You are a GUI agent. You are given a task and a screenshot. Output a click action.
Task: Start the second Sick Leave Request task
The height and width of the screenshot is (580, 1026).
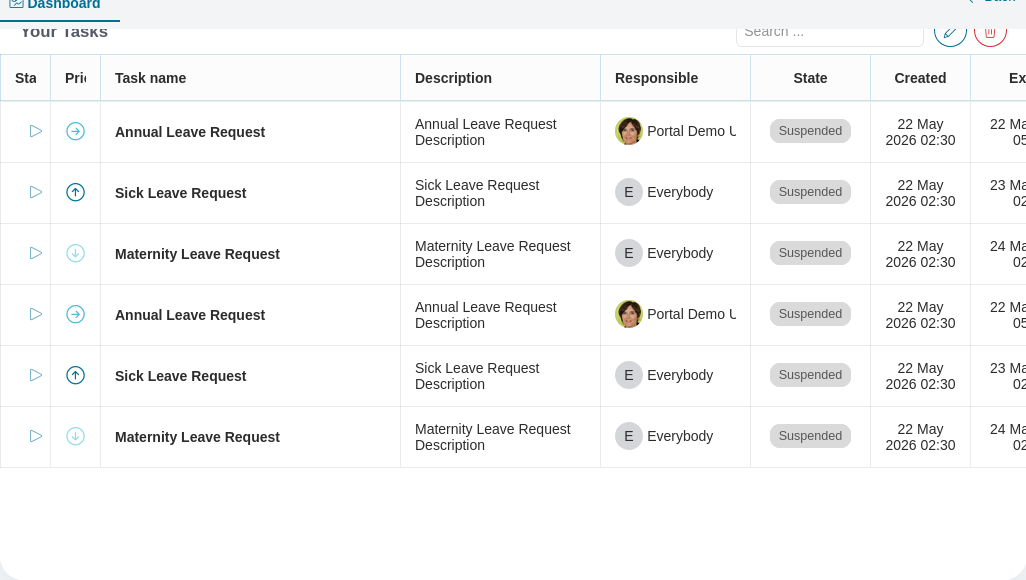click(36, 375)
